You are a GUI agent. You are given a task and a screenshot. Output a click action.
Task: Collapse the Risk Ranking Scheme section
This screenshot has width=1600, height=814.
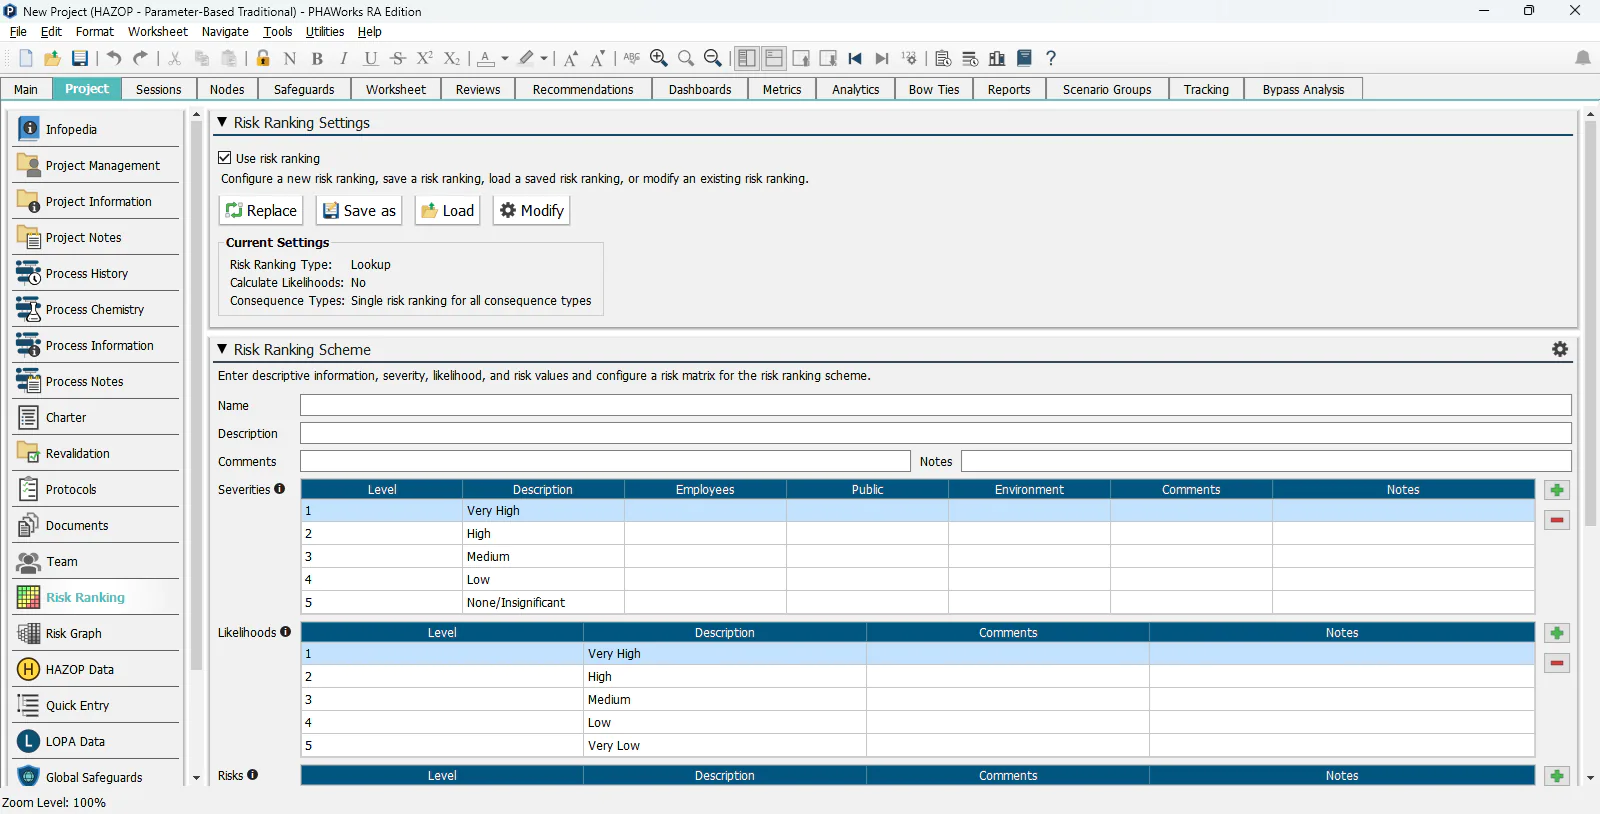click(222, 349)
